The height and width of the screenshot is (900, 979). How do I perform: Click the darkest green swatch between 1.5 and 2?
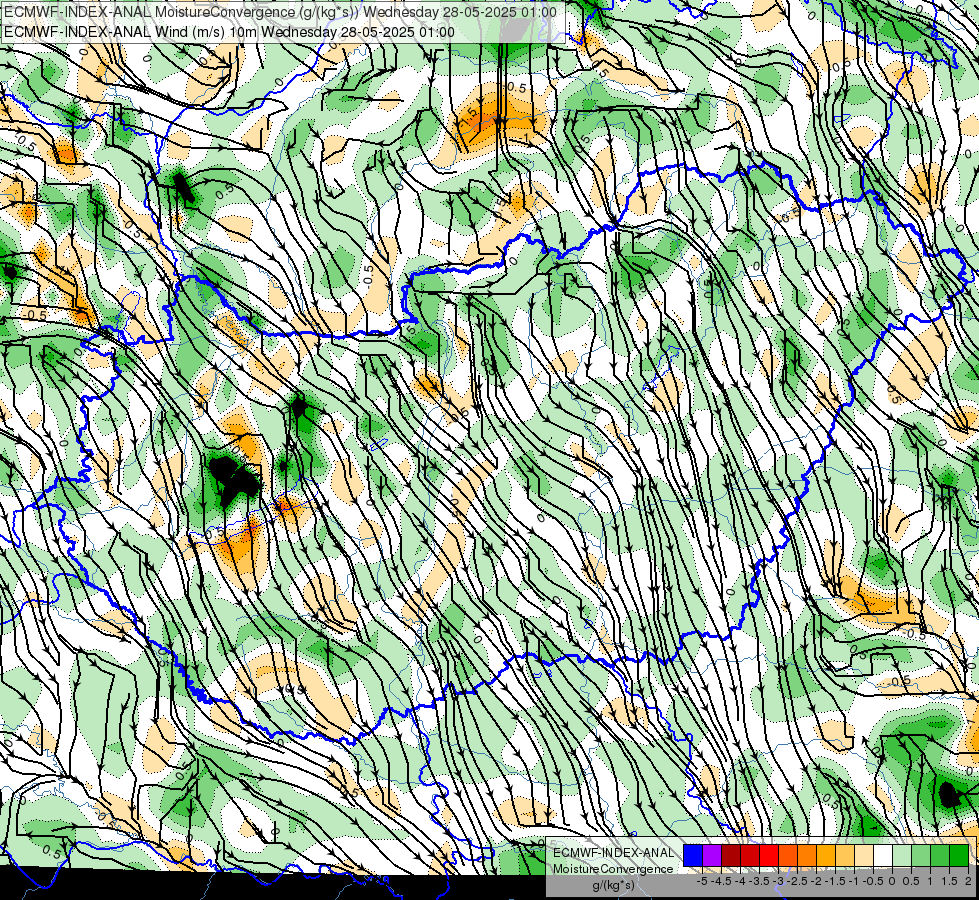coord(958,856)
